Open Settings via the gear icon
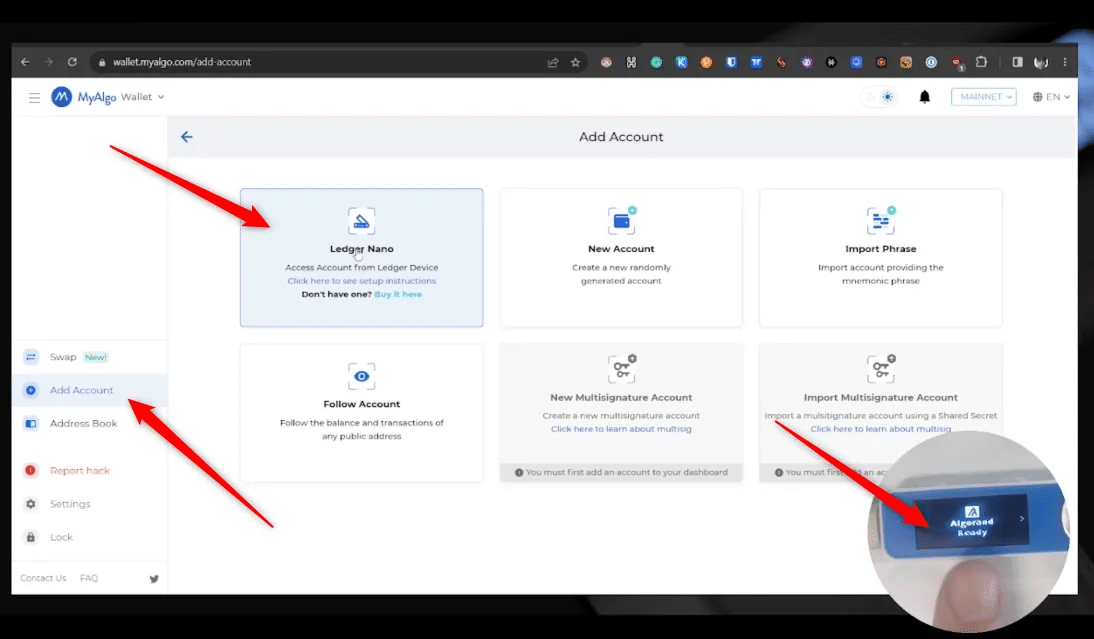The width and height of the screenshot is (1094, 639). [x=29, y=503]
